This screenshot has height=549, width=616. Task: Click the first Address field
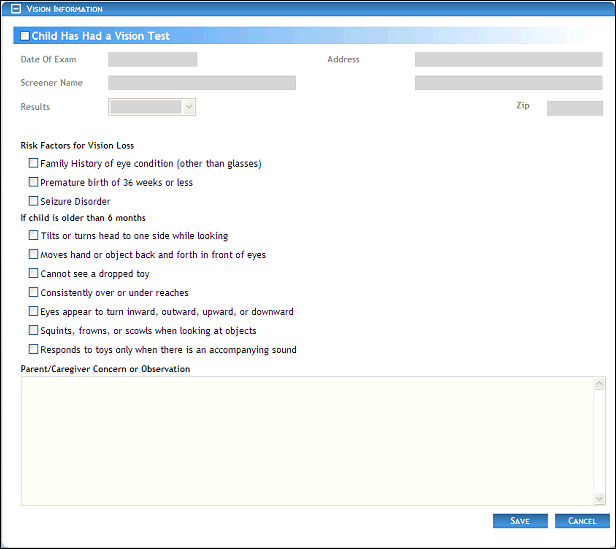tap(508, 60)
